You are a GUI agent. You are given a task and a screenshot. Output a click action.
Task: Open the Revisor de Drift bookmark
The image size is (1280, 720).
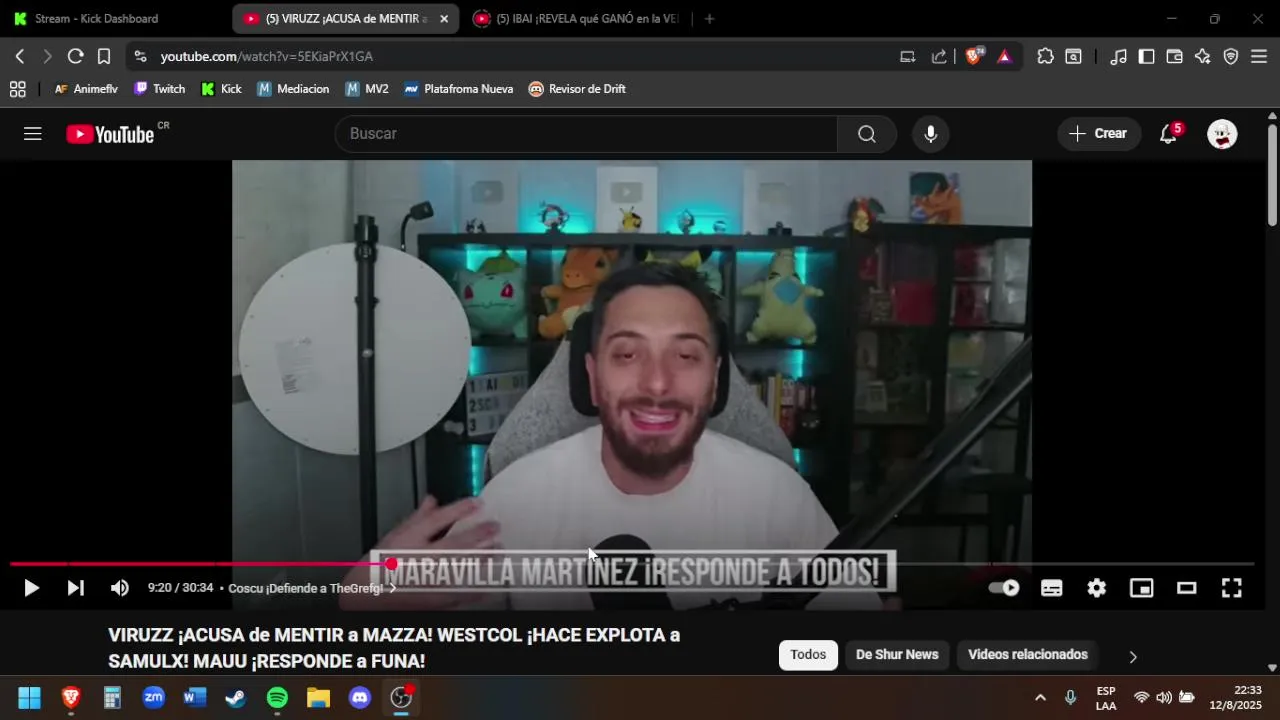[577, 89]
